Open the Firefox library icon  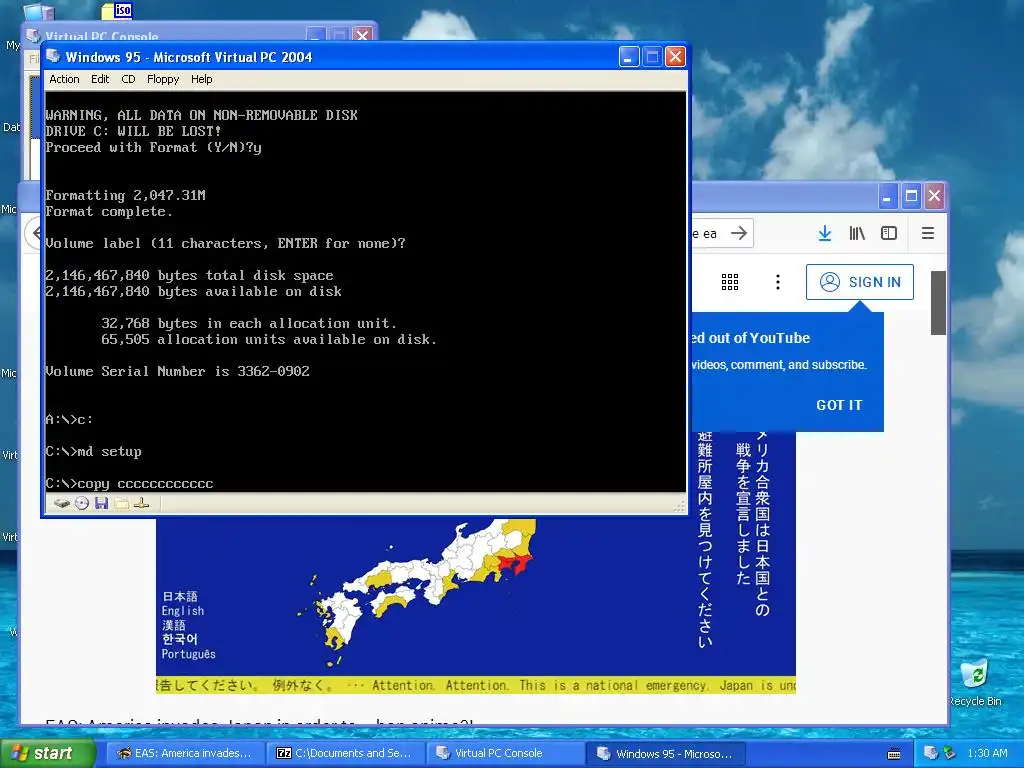(857, 233)
